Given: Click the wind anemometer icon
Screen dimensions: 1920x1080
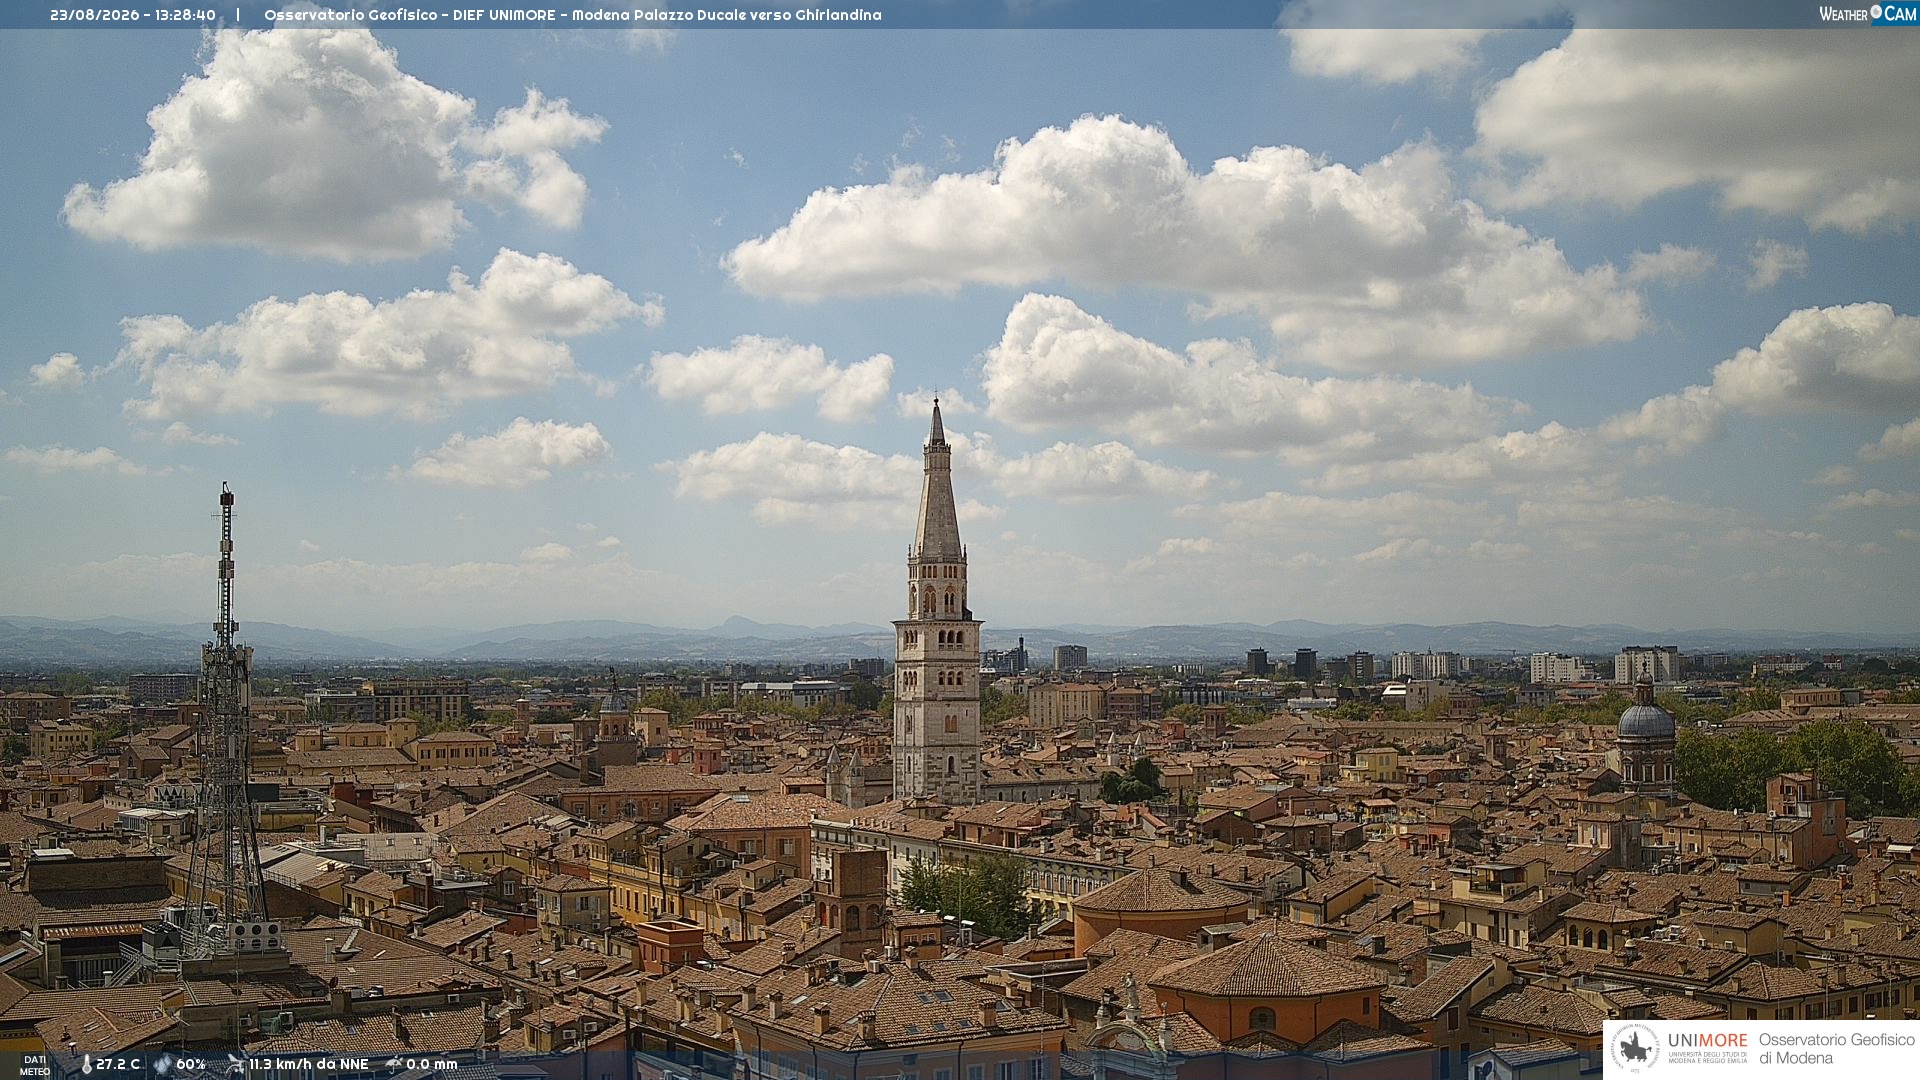Looking at the screenshot, I should (235, 1065).
